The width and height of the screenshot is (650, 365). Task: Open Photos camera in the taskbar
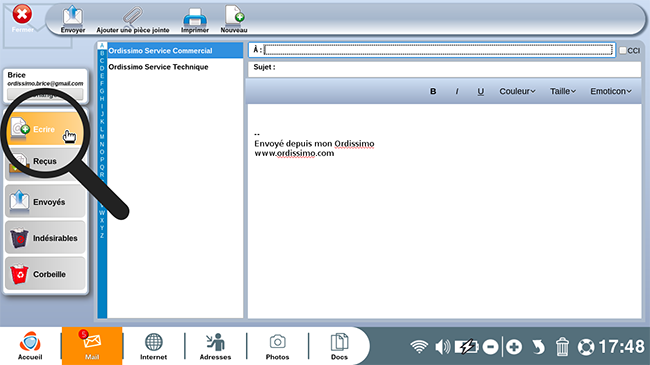click(277, 346)
